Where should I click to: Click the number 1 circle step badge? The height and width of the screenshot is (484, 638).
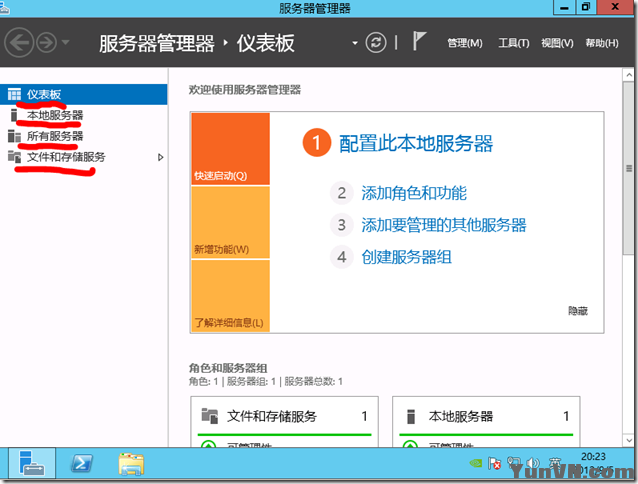(x=317, y=143)
